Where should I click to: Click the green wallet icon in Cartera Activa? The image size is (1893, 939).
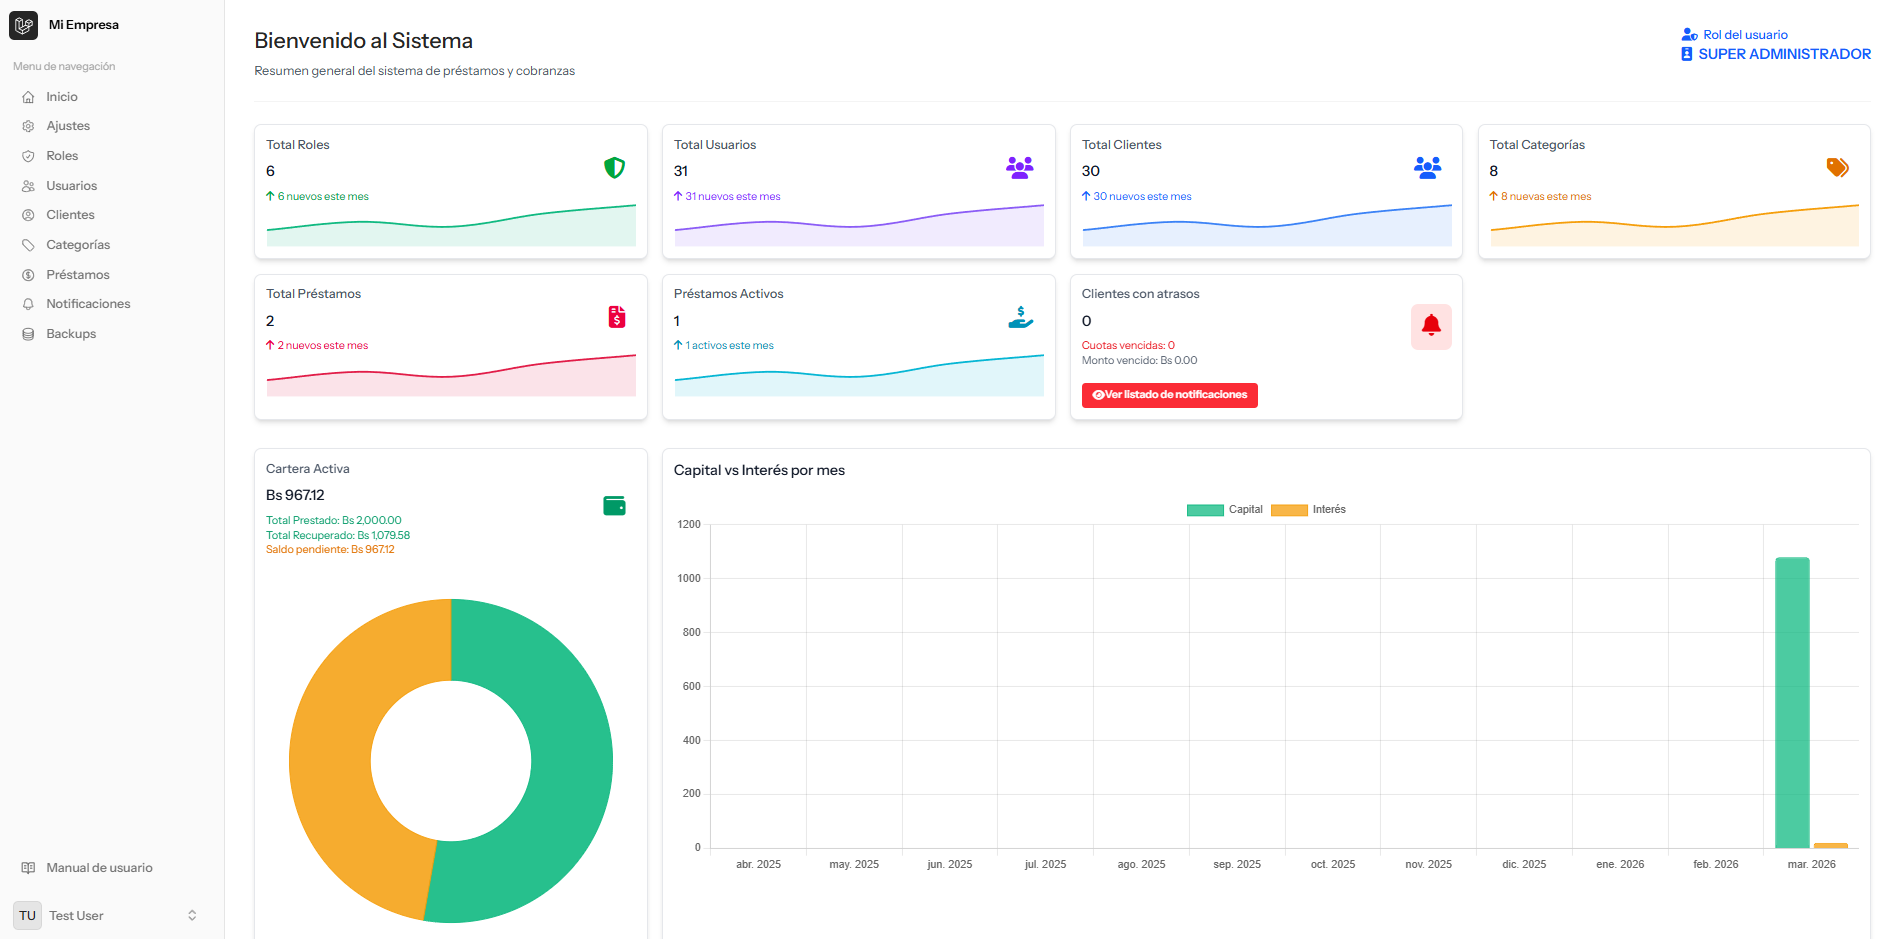click(614, 506)
